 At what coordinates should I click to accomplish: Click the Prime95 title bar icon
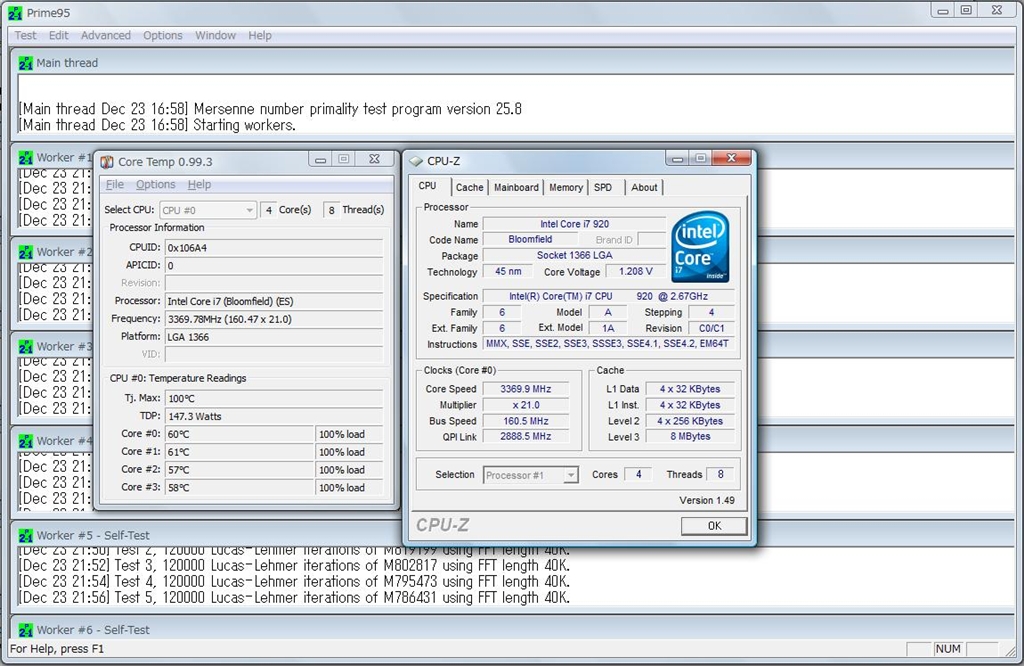pyautogui.click(x=14, y=11)
